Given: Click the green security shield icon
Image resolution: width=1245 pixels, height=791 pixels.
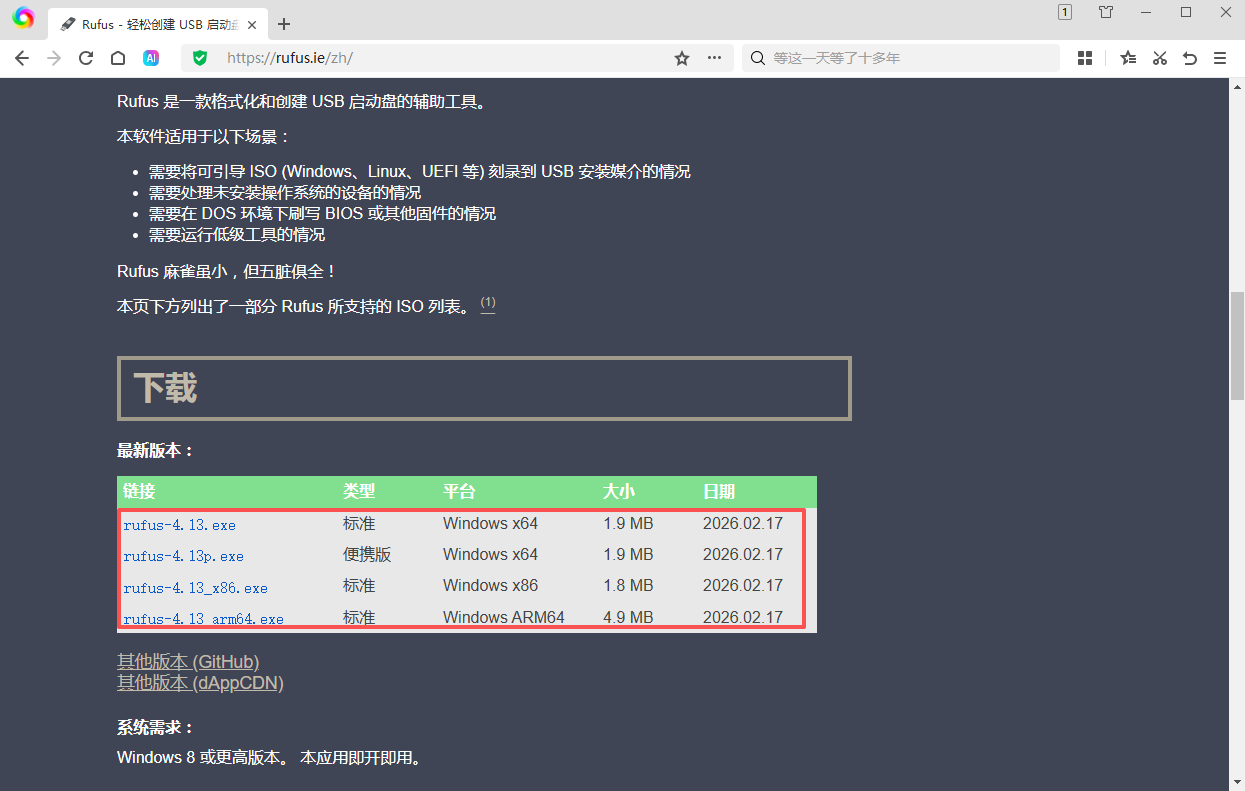Looking at the screenshot, I should 200,58.
